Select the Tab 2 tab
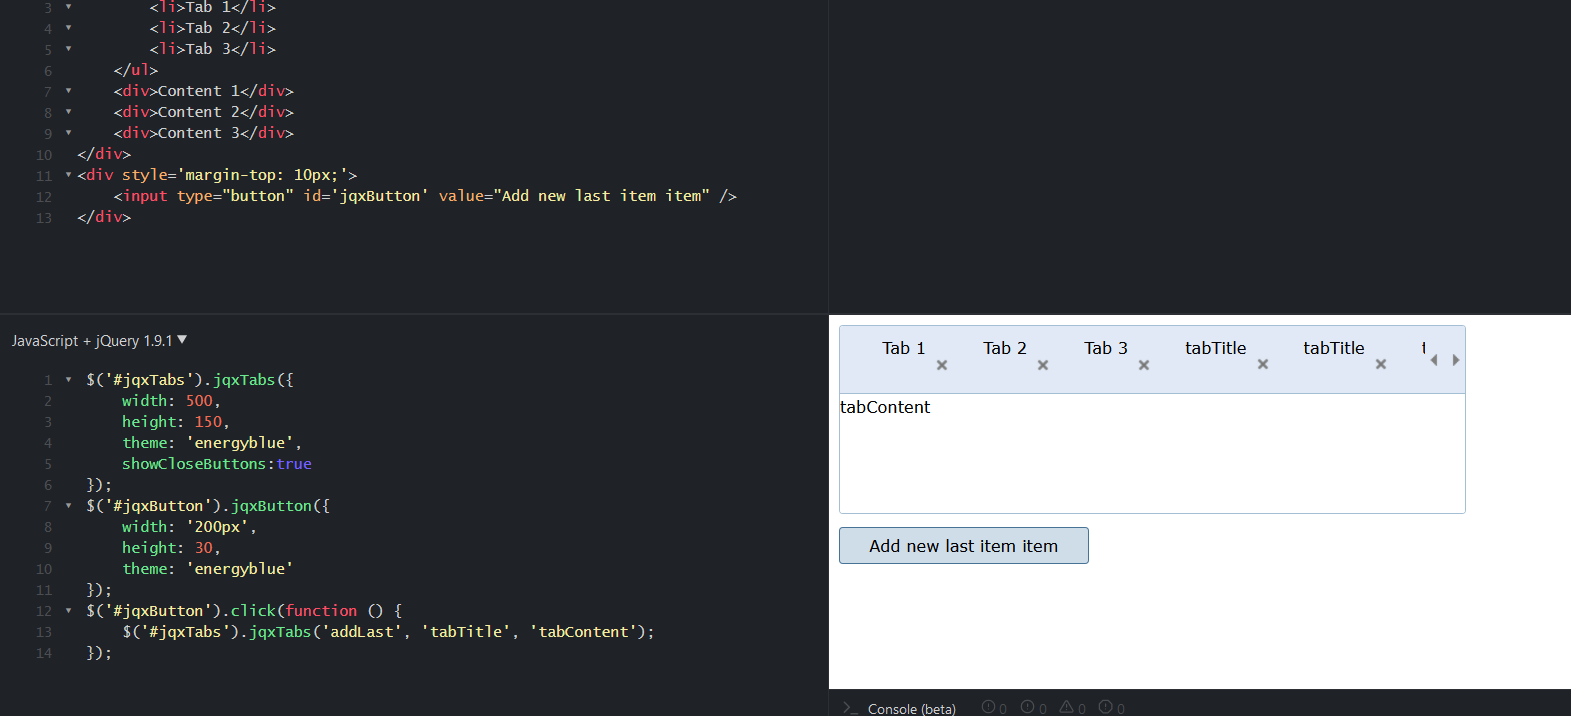The width and height of the screenshot is (1571, 716). (x=1004, y=348)
